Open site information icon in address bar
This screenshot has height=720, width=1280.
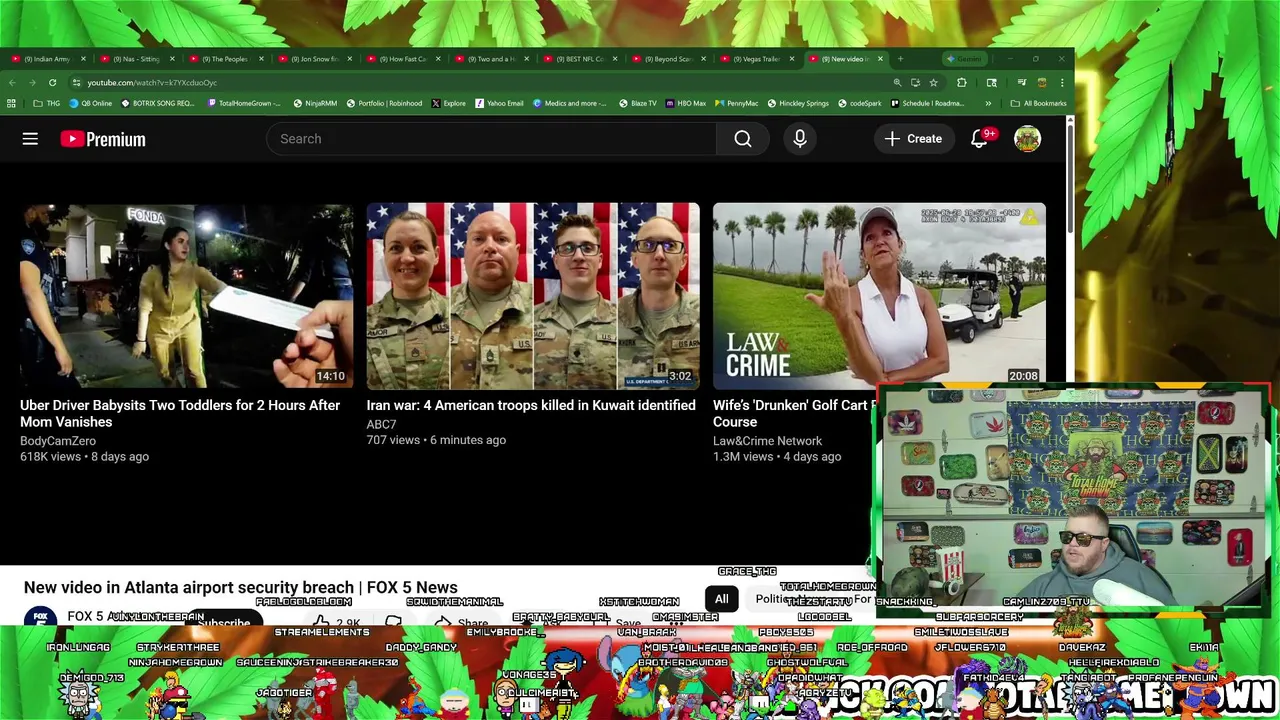point(78,83)
